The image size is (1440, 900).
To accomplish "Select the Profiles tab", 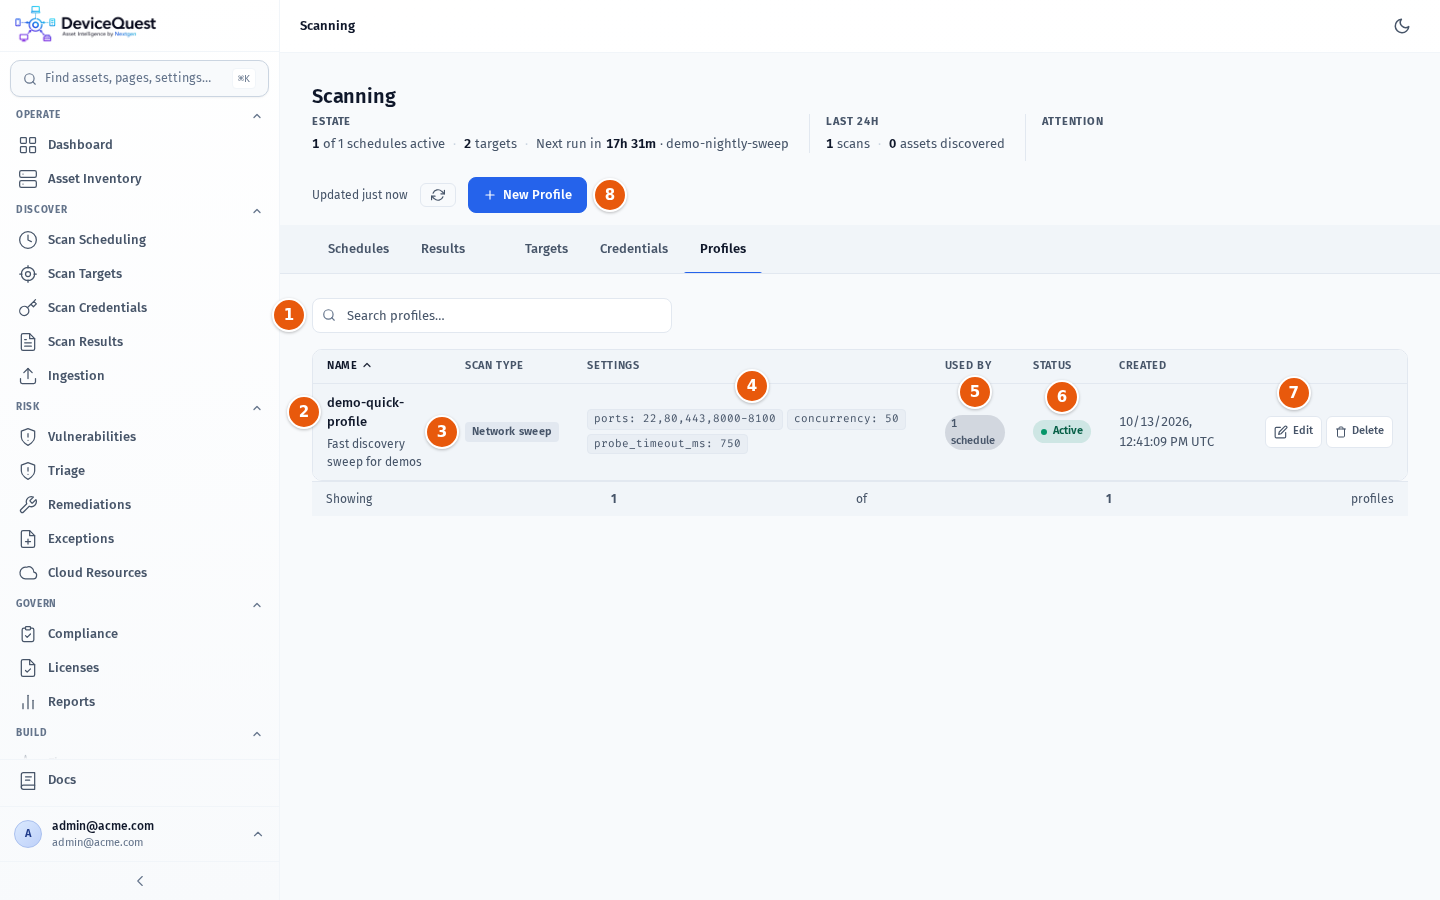I will 723,249.
